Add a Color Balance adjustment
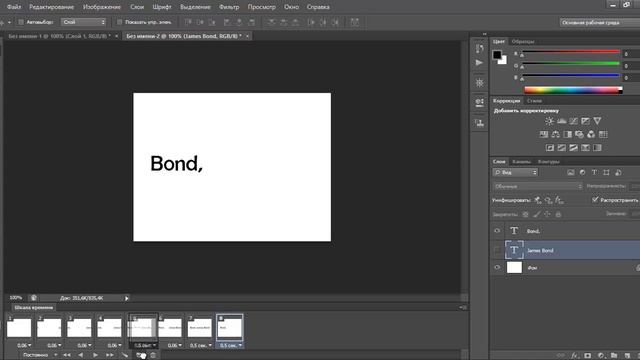Image resolution: width=640 pixels, height=360 pixels. point(556,134)
